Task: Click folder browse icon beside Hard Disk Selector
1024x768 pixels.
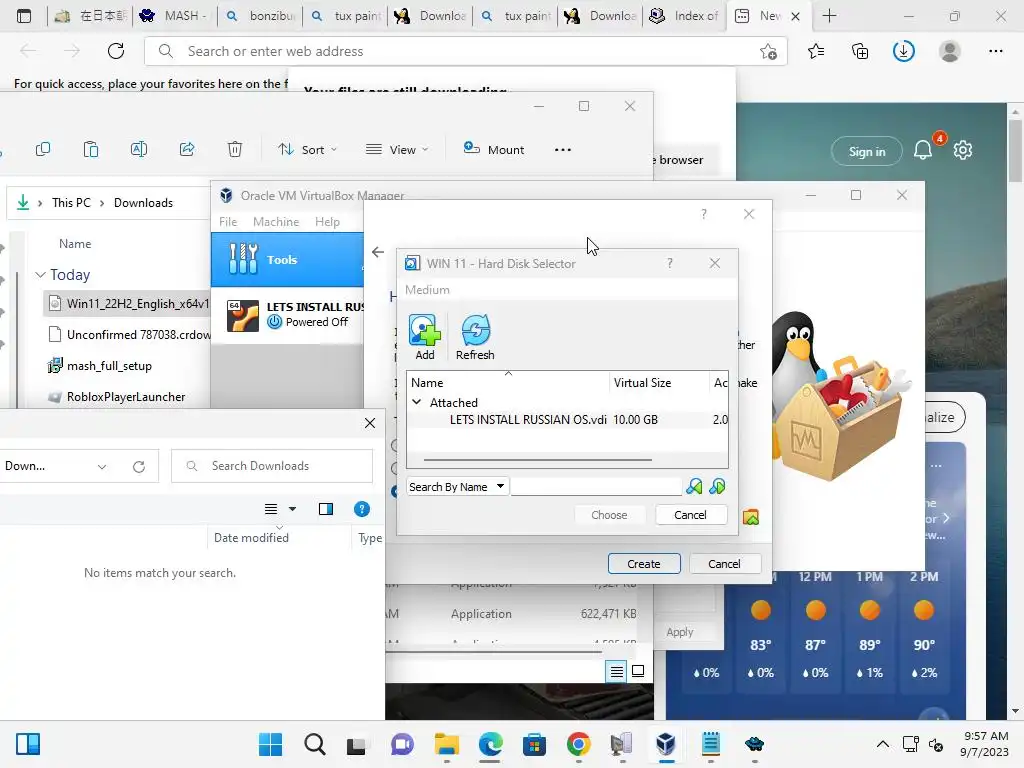Action: click(x=751, y=517)
